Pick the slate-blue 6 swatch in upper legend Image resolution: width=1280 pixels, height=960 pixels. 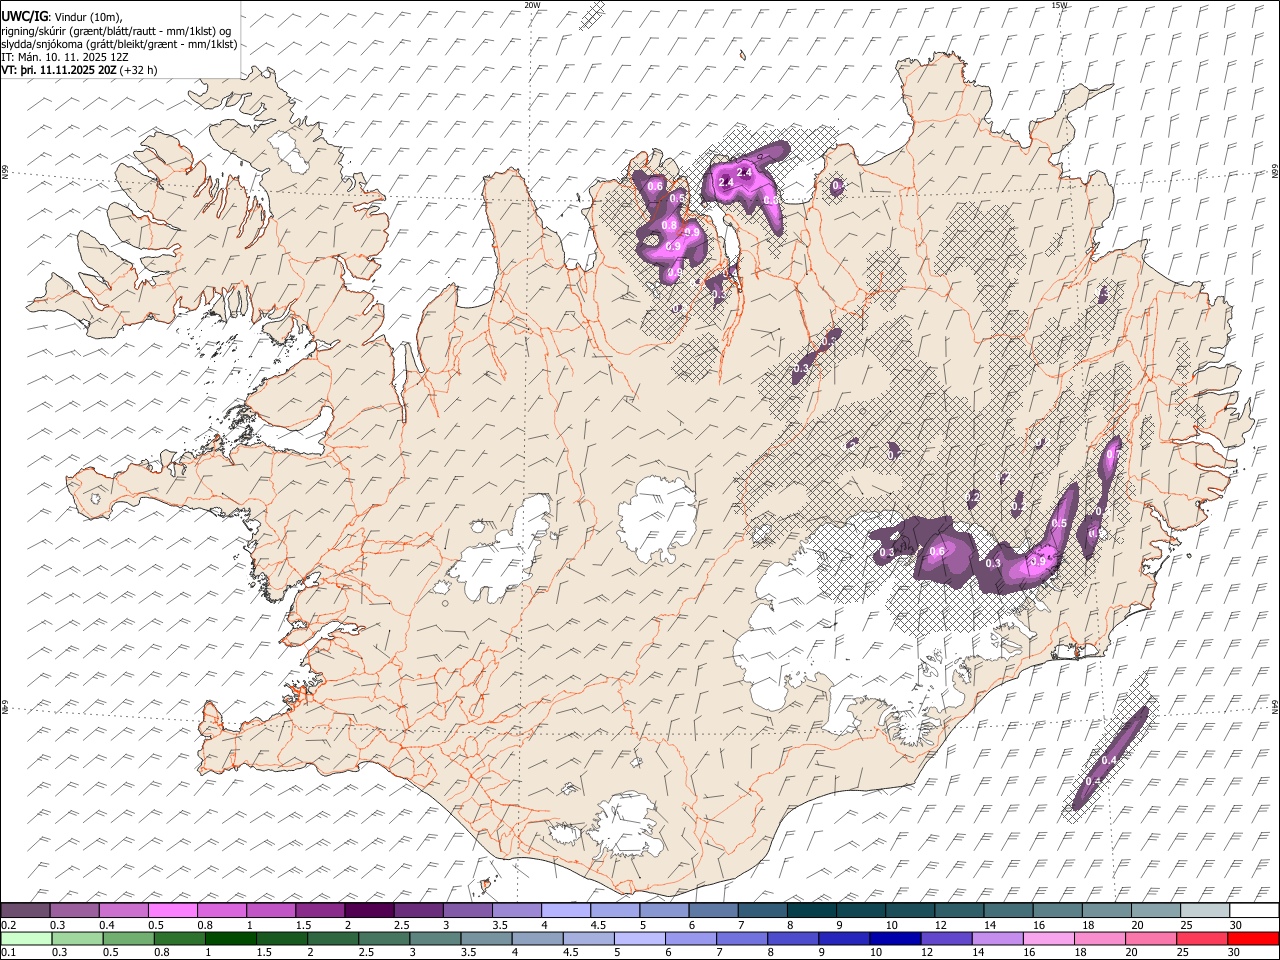click(x=713, y=911)
